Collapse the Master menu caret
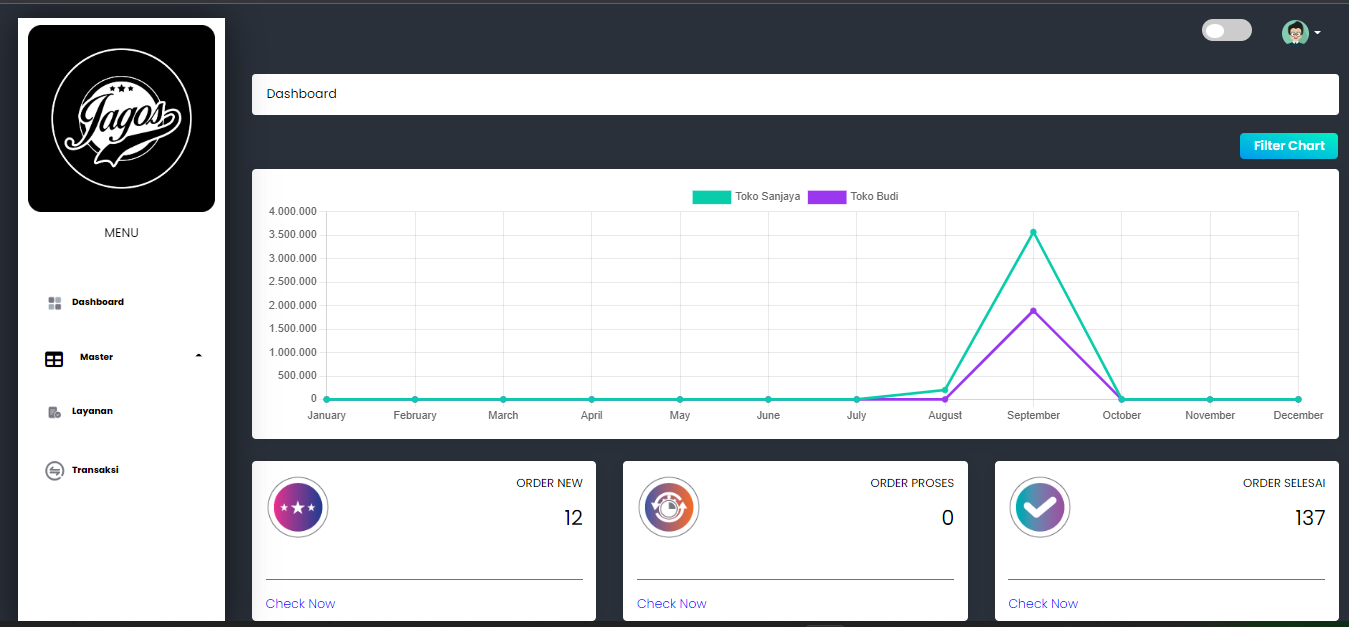This screenshot has height=627, width=1349. coord(198,356)
